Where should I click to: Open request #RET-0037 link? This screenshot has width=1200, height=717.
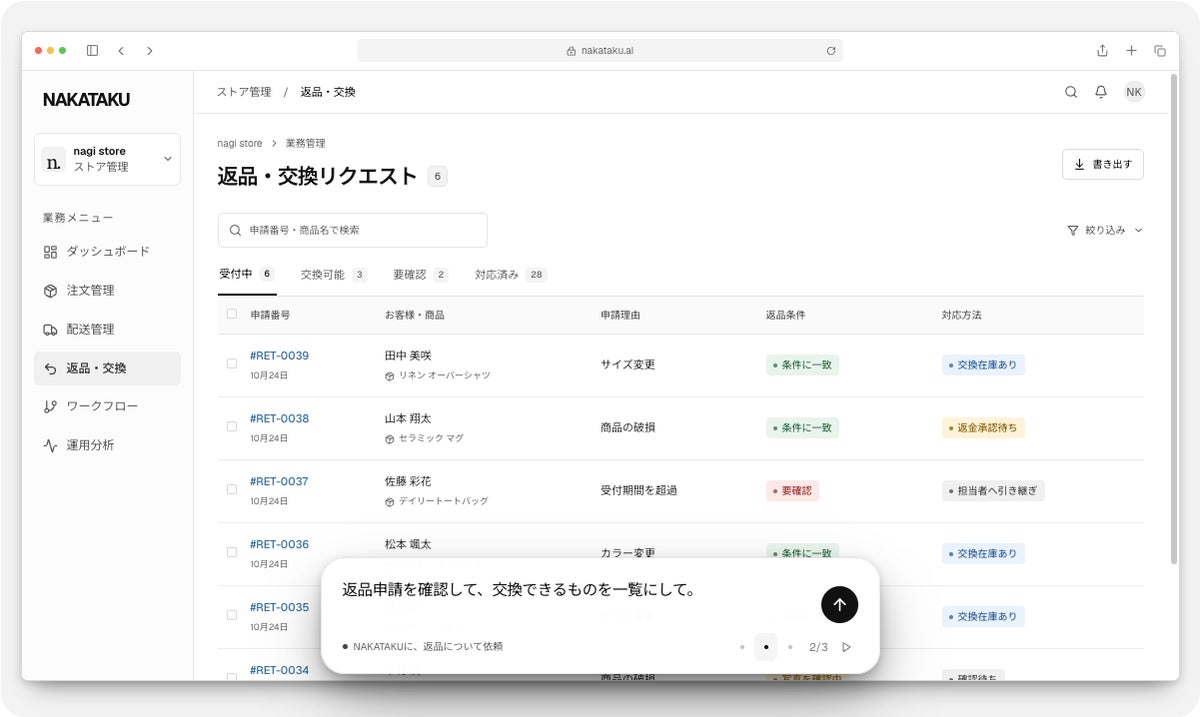click(x=279, y=482)
